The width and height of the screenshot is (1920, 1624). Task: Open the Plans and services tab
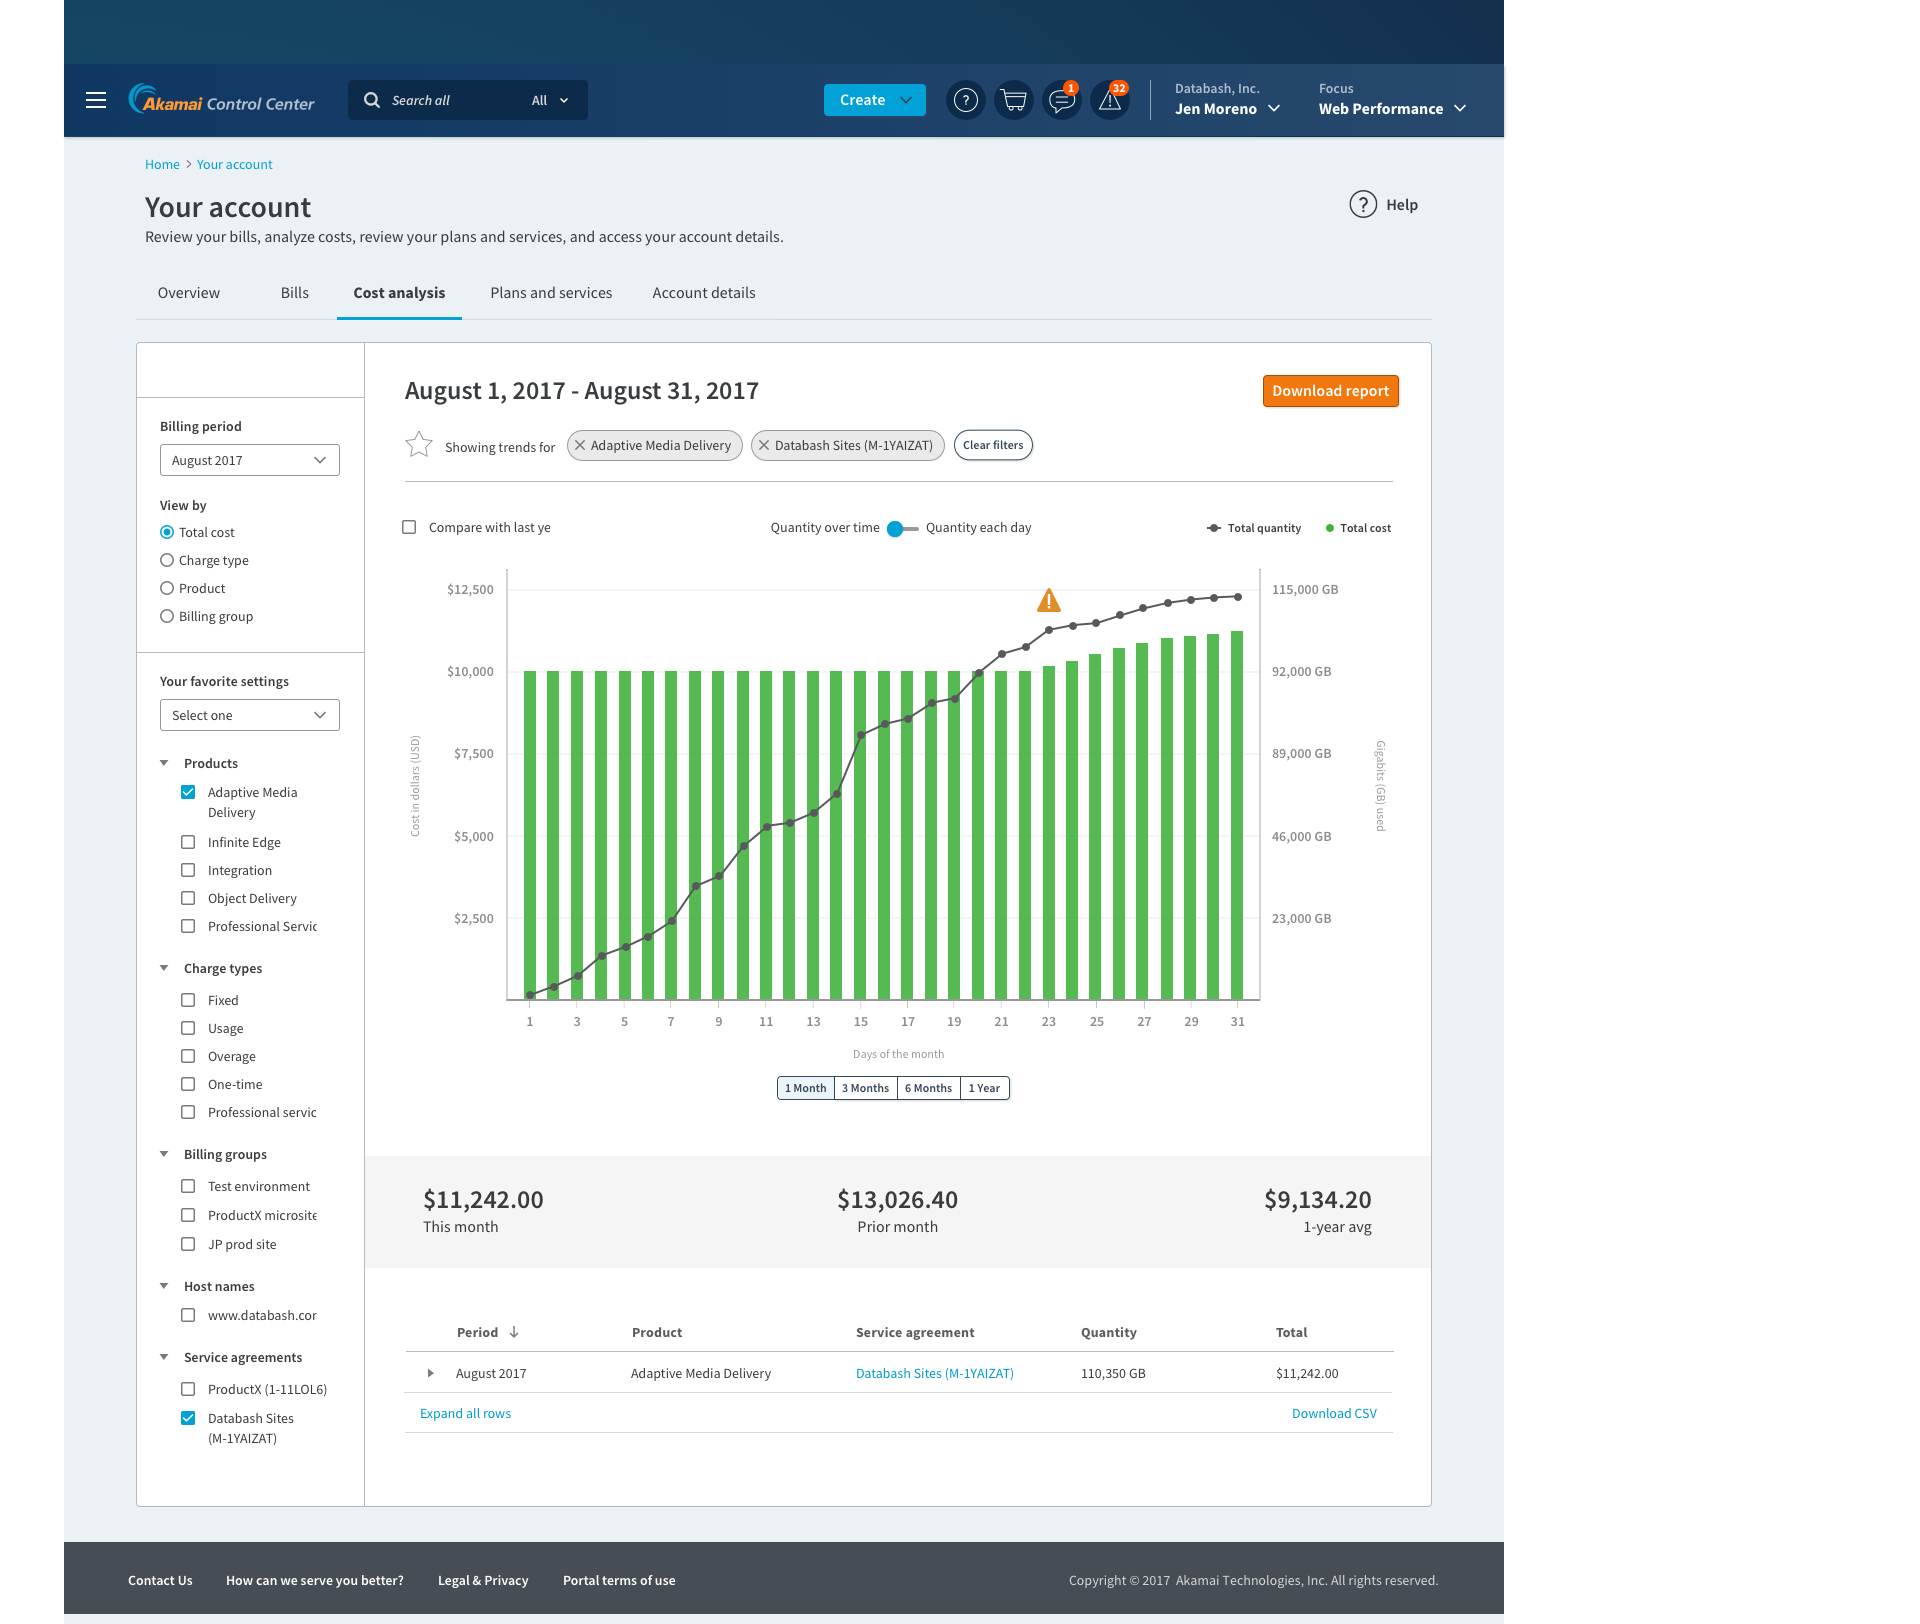551,293
